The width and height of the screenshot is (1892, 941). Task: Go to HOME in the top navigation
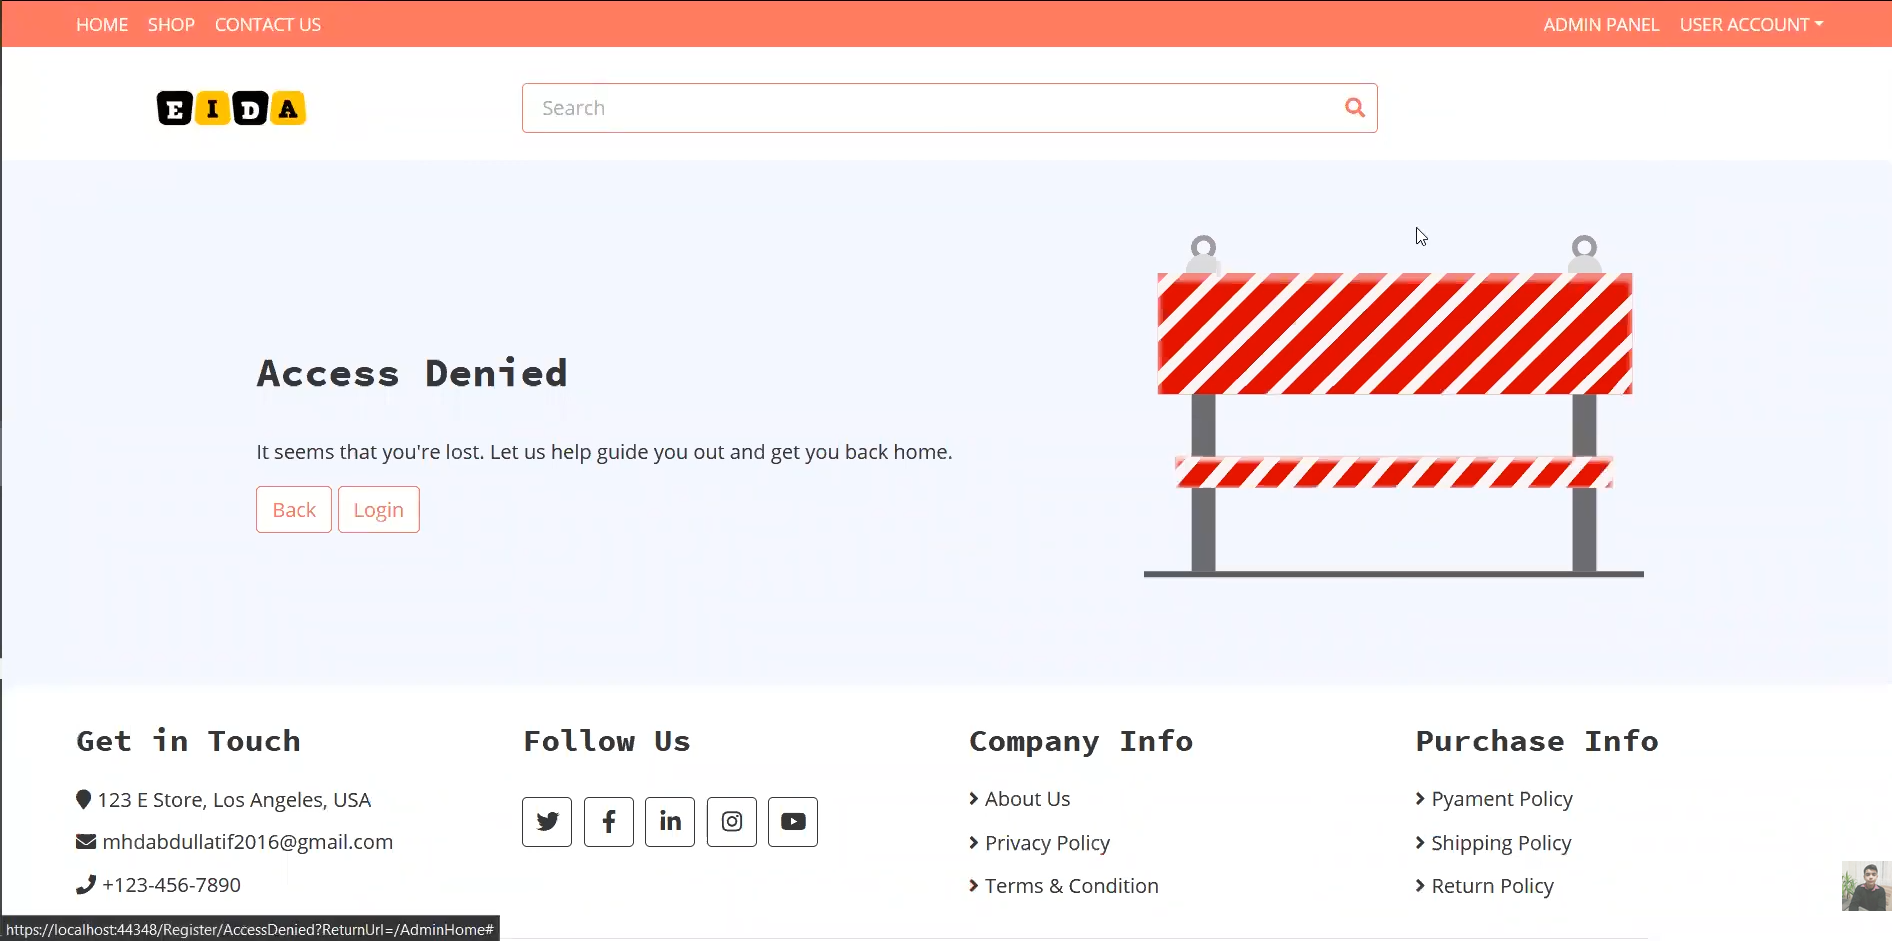(102, 24)
